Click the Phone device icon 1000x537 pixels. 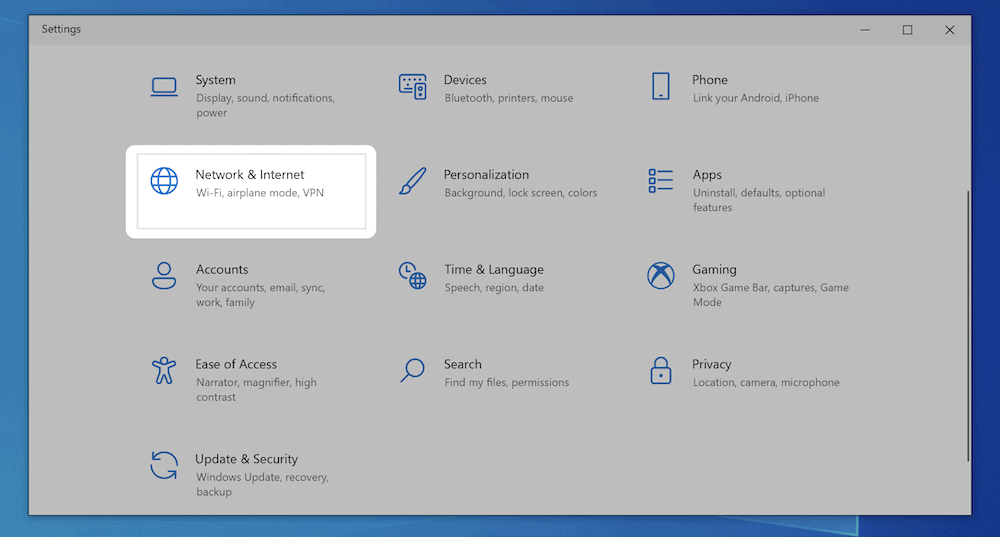click(x=660, y=86)
